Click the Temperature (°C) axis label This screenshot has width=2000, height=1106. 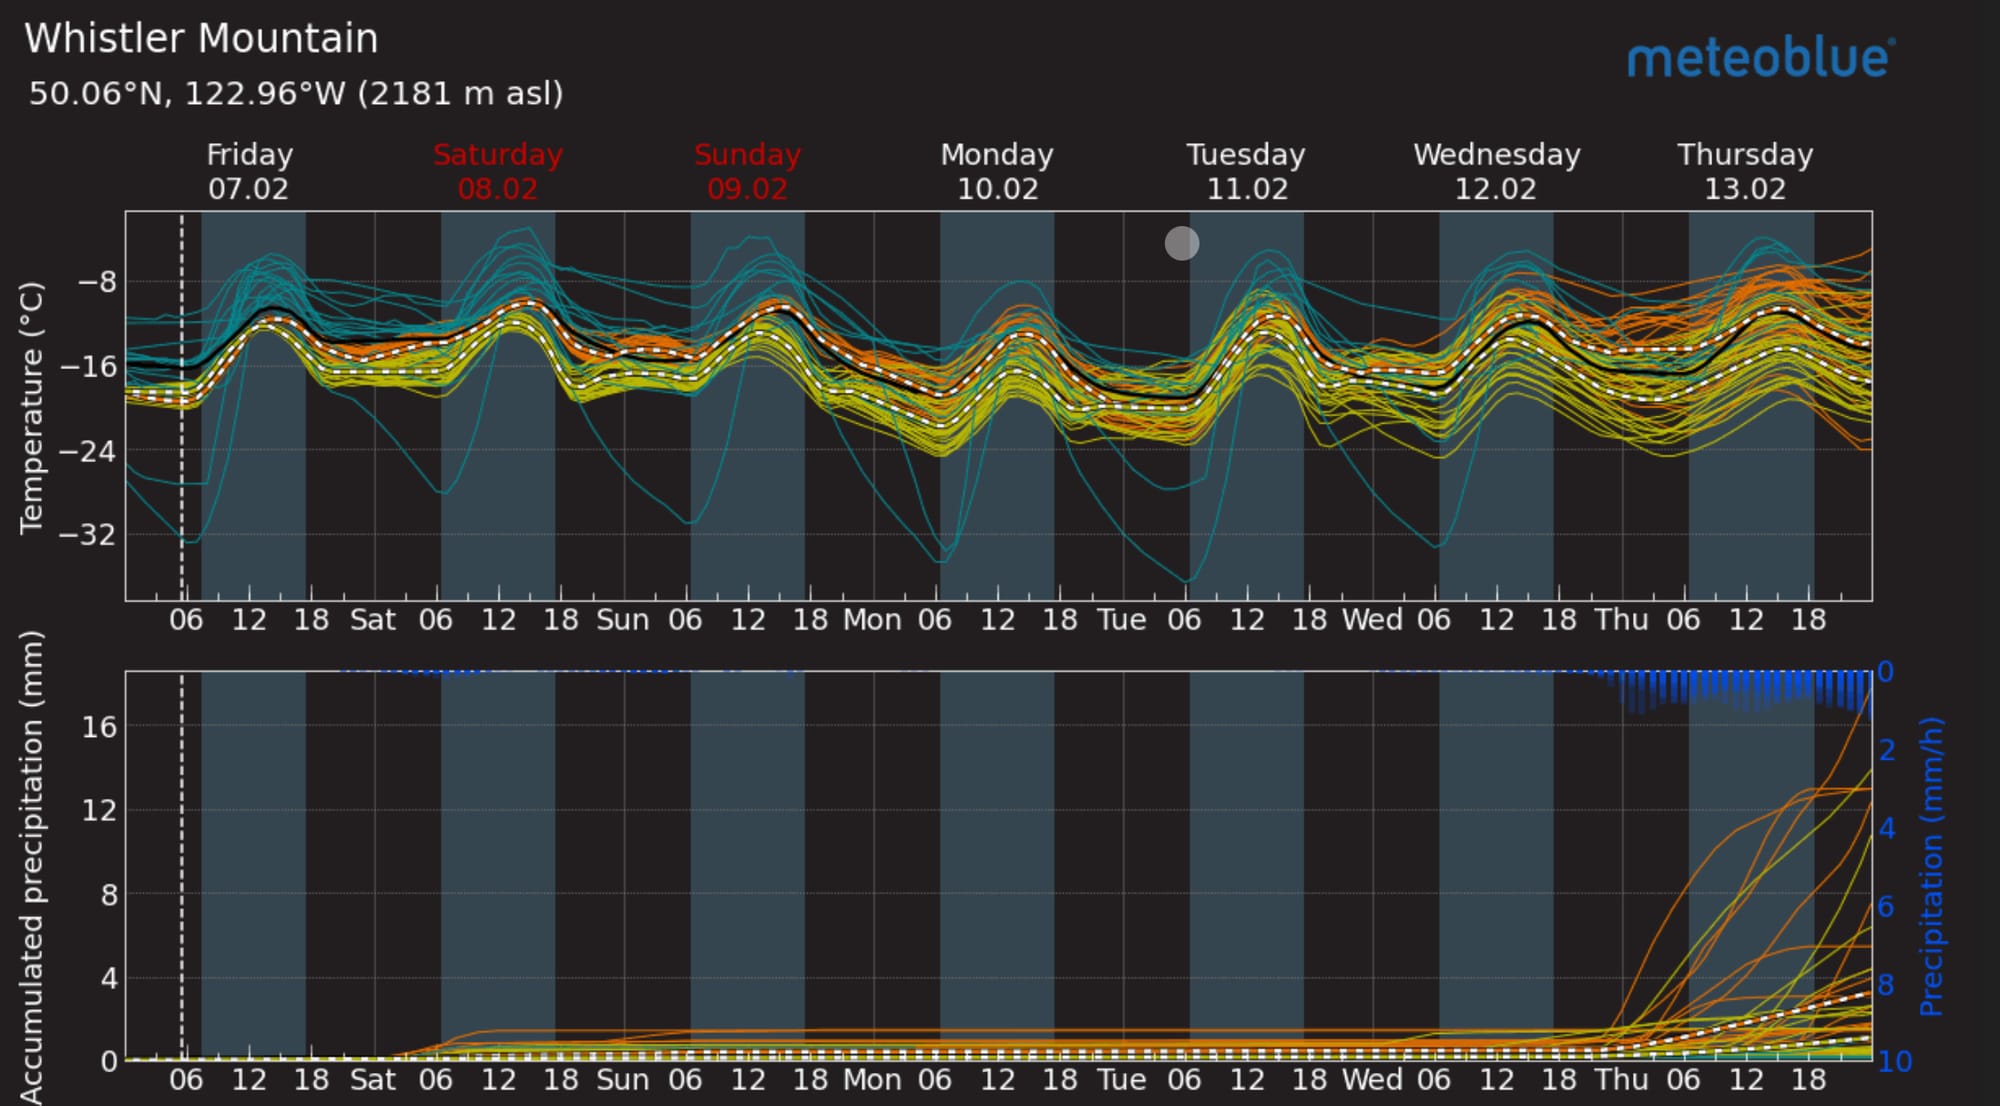[x=32, y=407]
